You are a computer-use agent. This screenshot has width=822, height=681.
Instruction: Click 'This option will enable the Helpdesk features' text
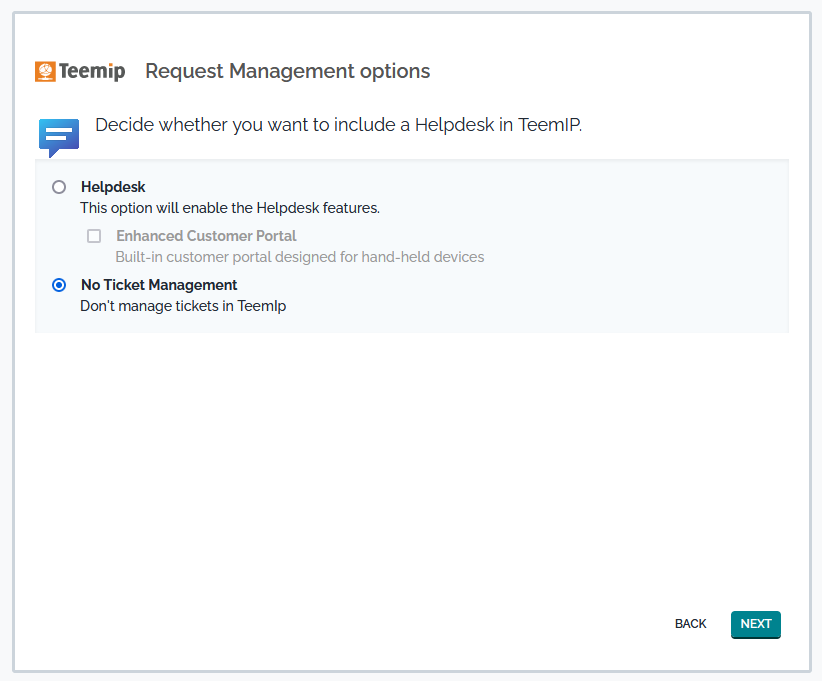click(230, 208)
